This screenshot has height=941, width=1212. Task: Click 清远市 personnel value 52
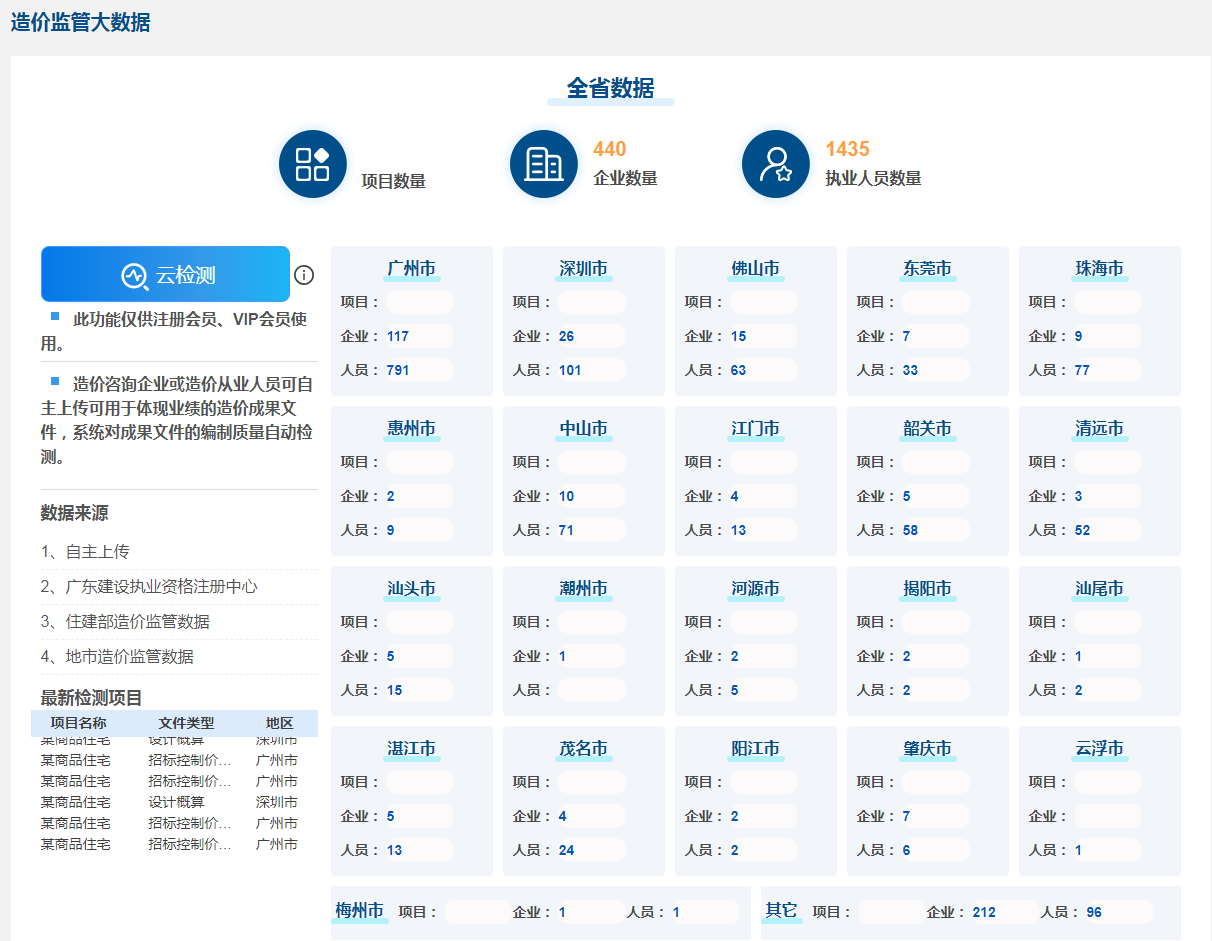[1082, 530]
